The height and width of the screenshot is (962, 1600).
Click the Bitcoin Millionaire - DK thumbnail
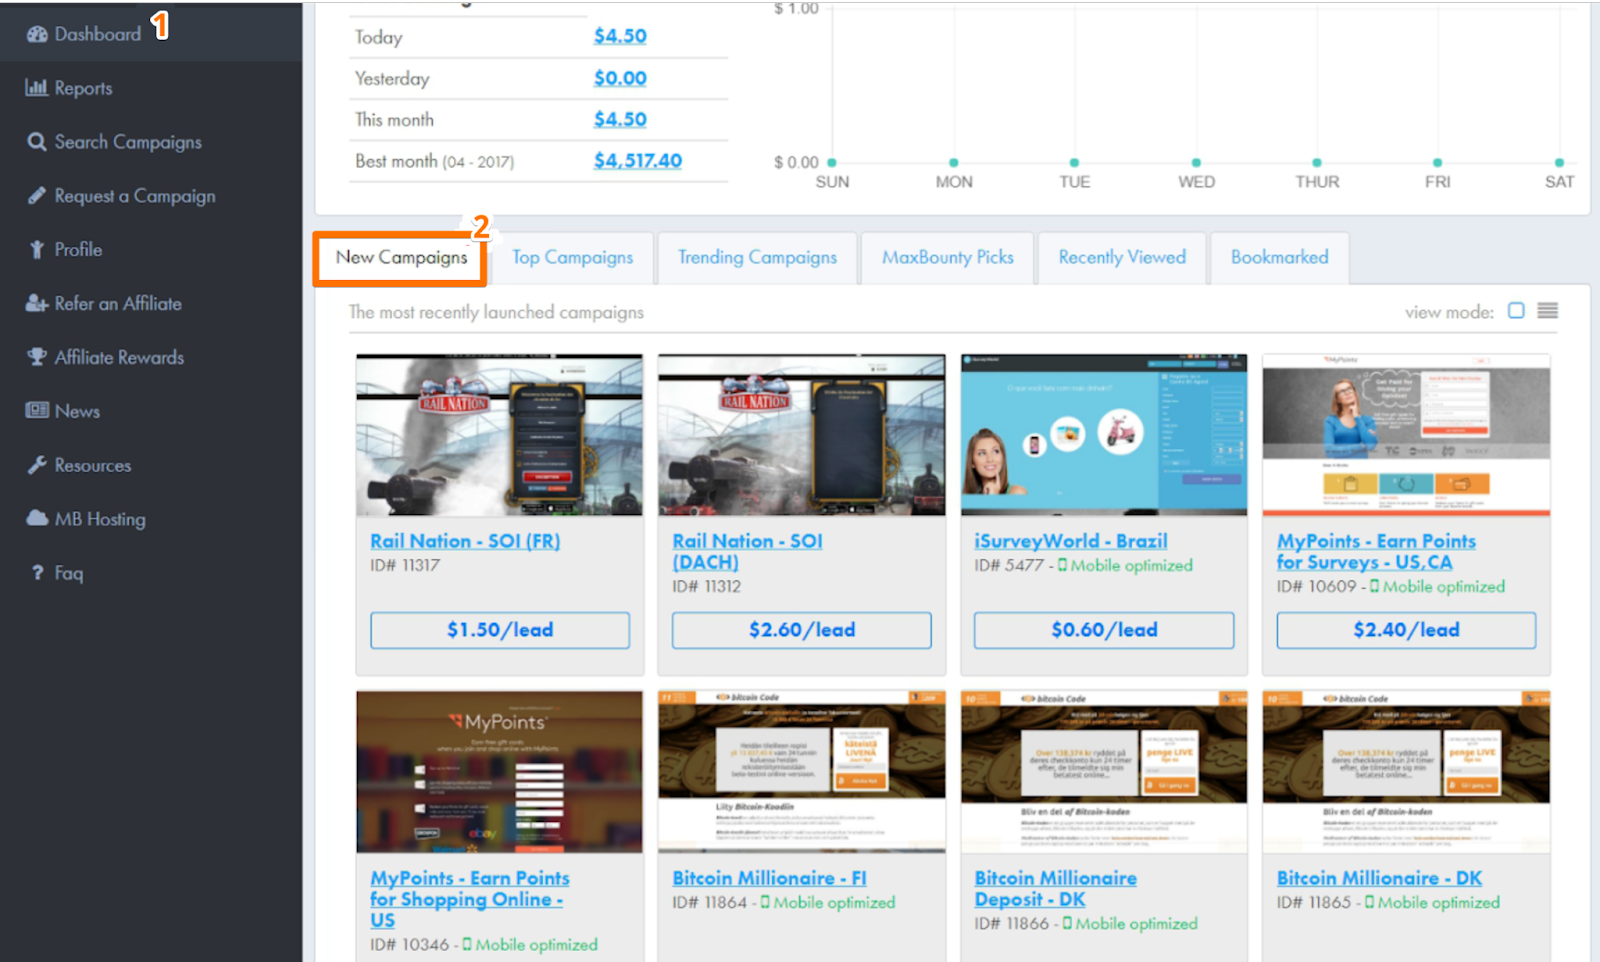tap(1406, 771)
